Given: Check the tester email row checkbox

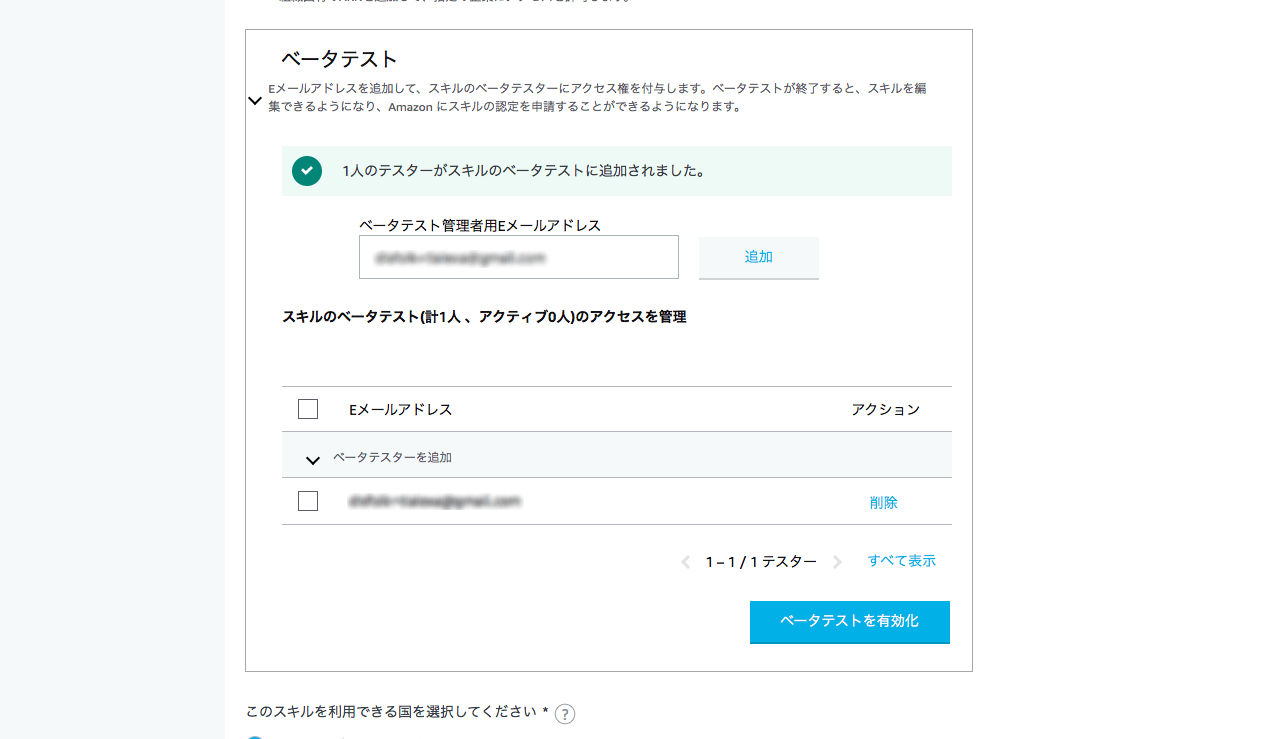Looking at the screenshot, I should coord(308,501).
